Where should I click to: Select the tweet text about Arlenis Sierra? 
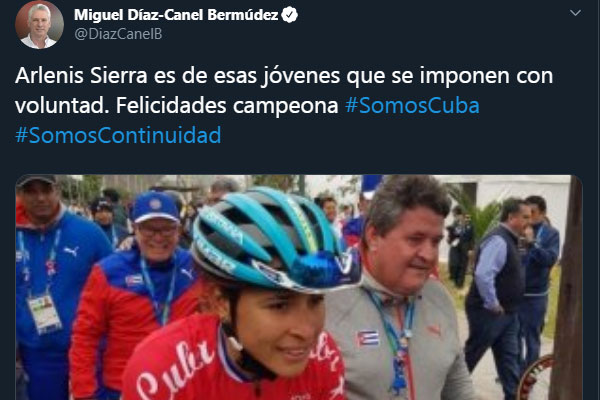coord(284,105)
